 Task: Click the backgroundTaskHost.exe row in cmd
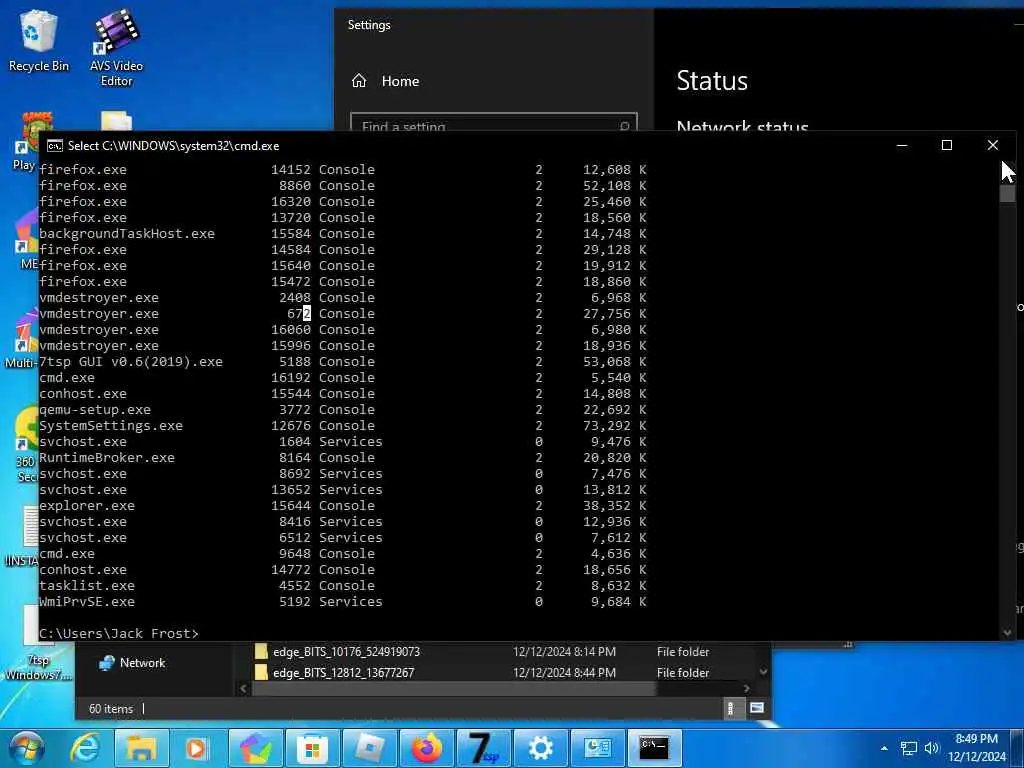click(x=342, y=234)
